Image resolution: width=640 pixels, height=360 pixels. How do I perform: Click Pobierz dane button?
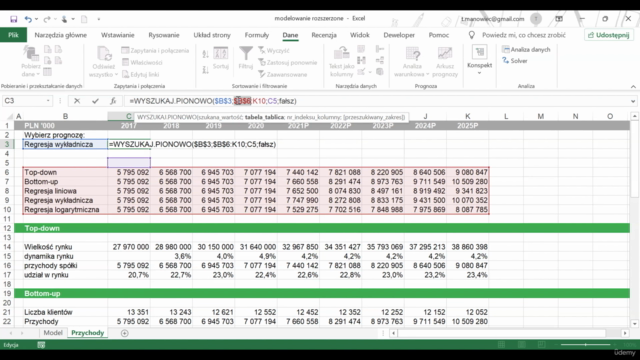tap(31, 61)
